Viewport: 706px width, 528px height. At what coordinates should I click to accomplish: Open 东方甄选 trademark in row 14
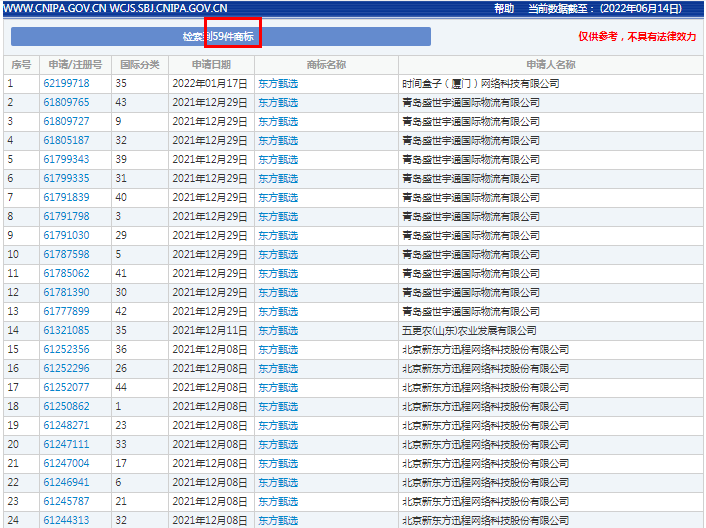278,330
